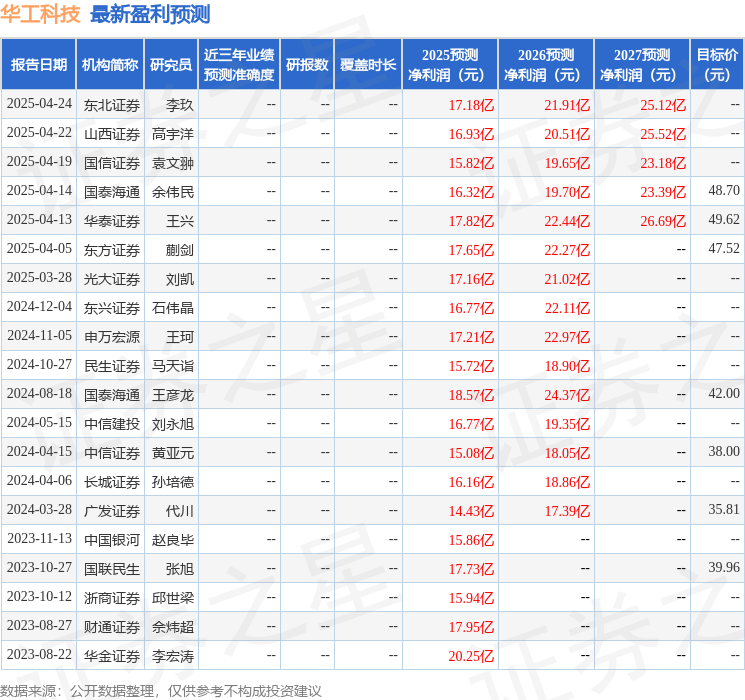The height and width of the screenshot is (700, 745).
Task: Select 华泰证券 institution cell
Action: tap(112, 221)
